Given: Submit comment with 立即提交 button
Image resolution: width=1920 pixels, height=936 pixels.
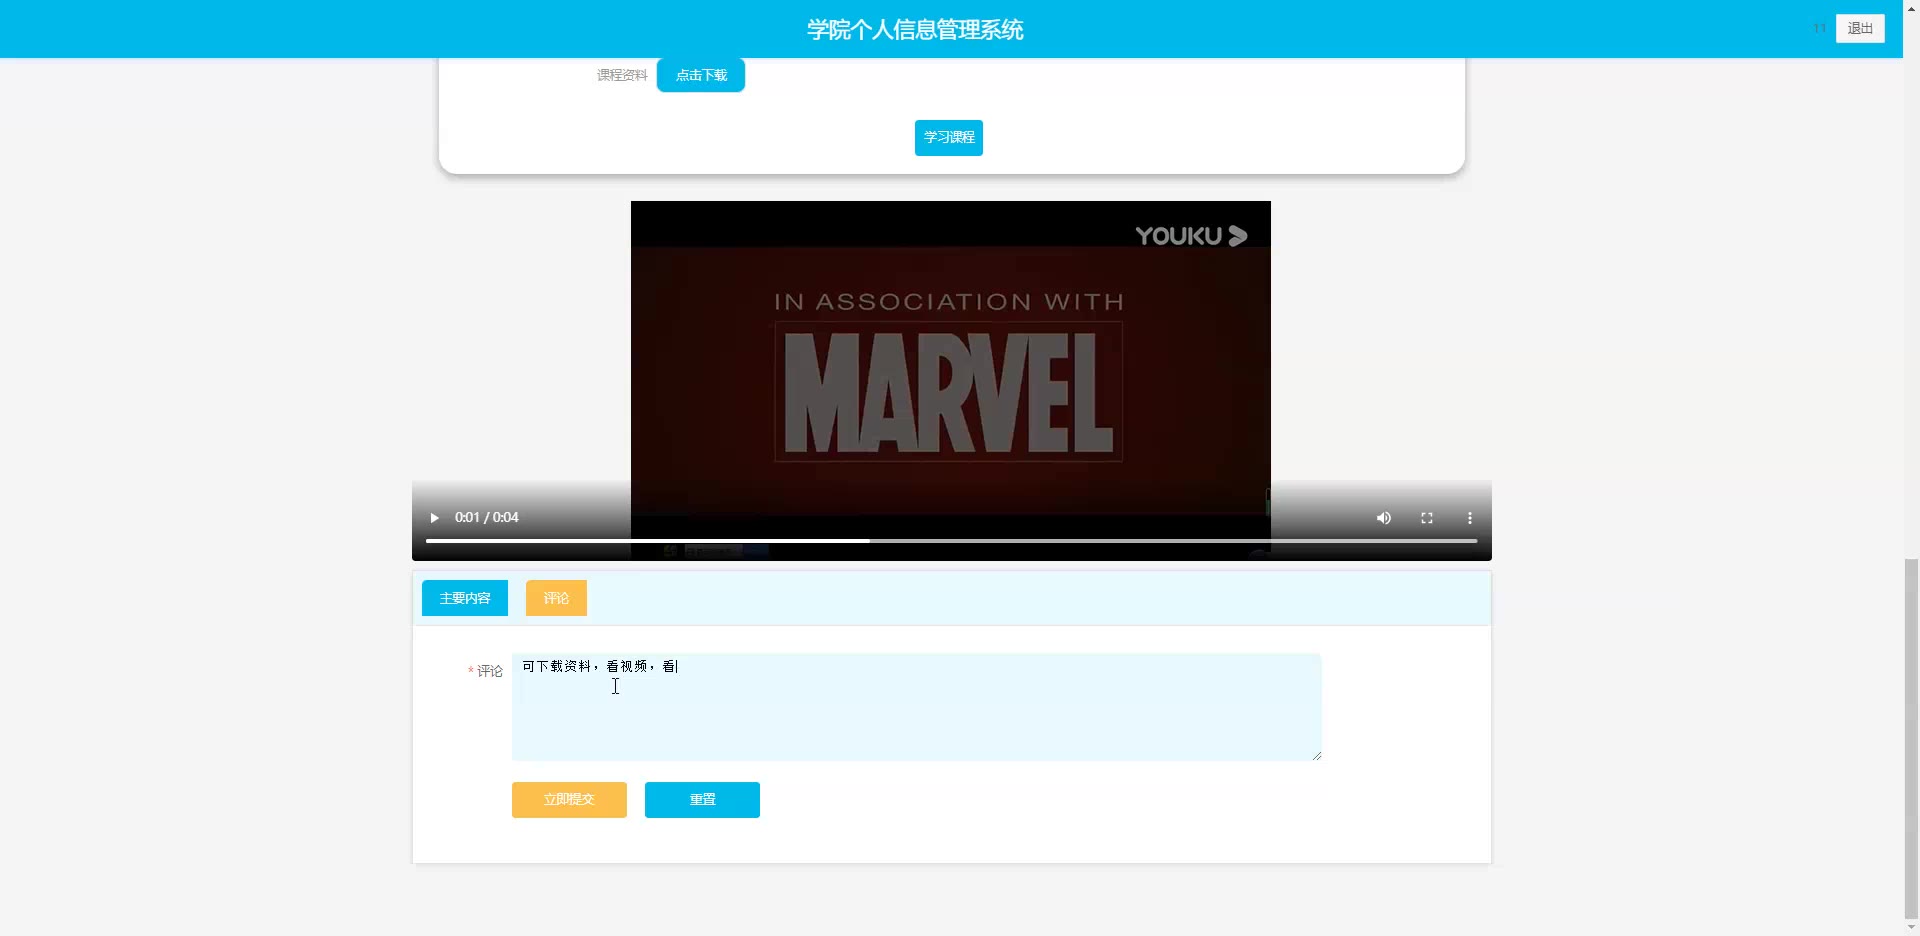Looking at the screenshot, I should (569, 800).
